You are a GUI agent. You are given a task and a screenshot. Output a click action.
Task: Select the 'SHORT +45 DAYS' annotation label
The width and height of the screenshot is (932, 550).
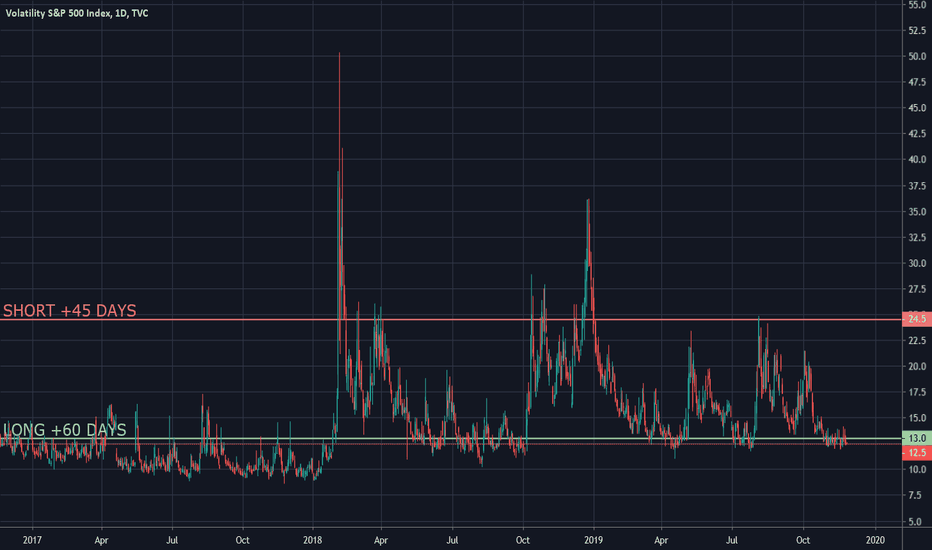(x=70, y=310)
